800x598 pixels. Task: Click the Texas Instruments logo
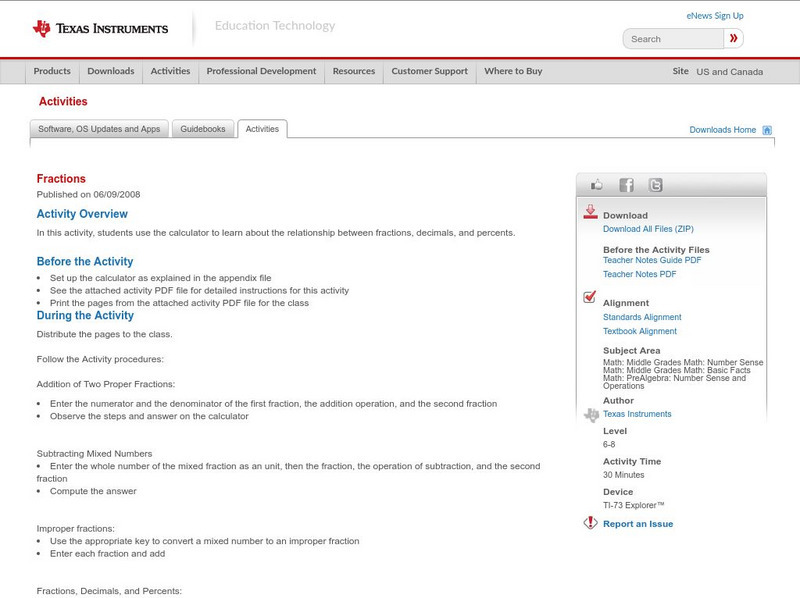tap(100, 29)
